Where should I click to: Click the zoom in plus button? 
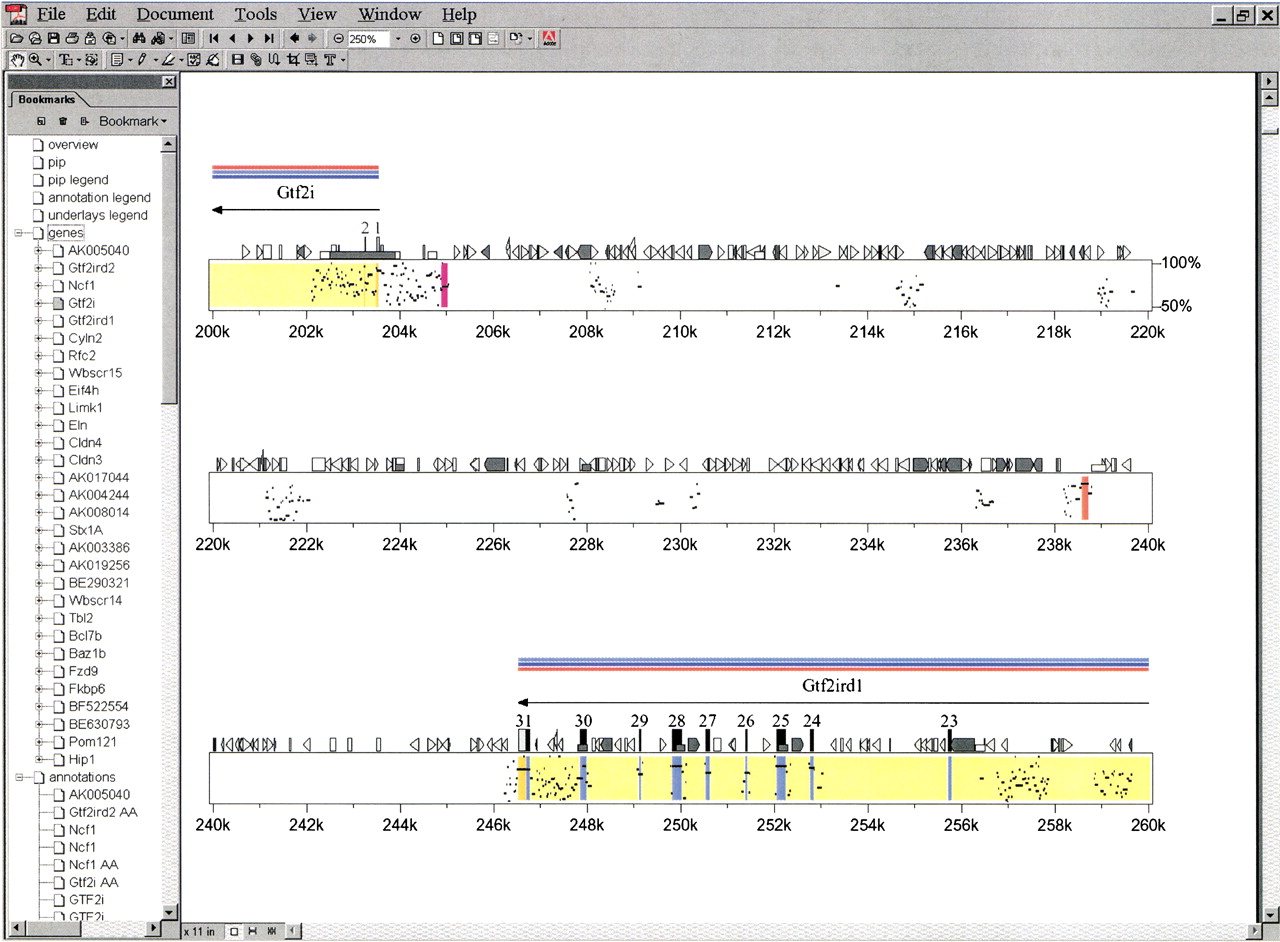(x=415, y=38)
